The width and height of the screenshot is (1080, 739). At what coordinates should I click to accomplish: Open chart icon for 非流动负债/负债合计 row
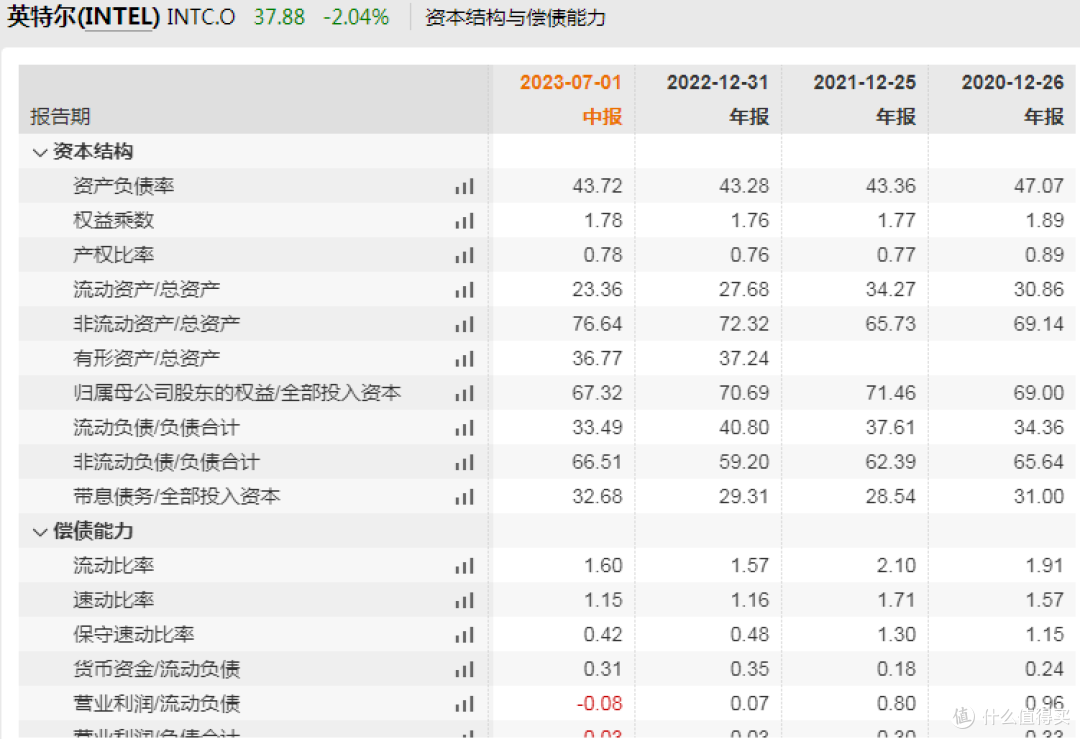pos(464,462)
